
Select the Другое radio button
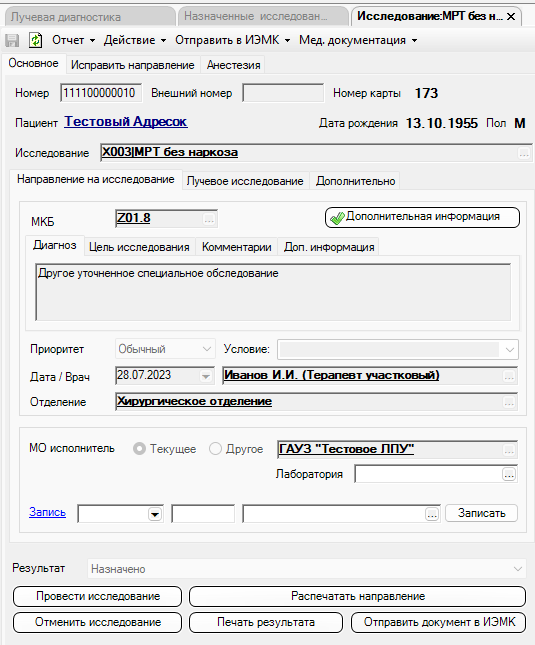point(215,449)
